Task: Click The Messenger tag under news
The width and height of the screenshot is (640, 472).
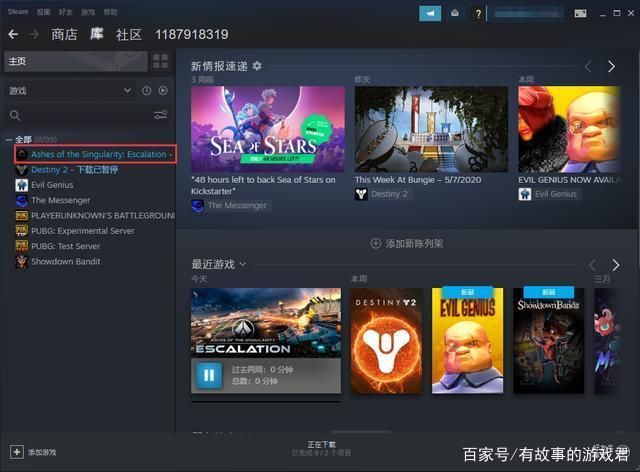Action: pos(237,205)
